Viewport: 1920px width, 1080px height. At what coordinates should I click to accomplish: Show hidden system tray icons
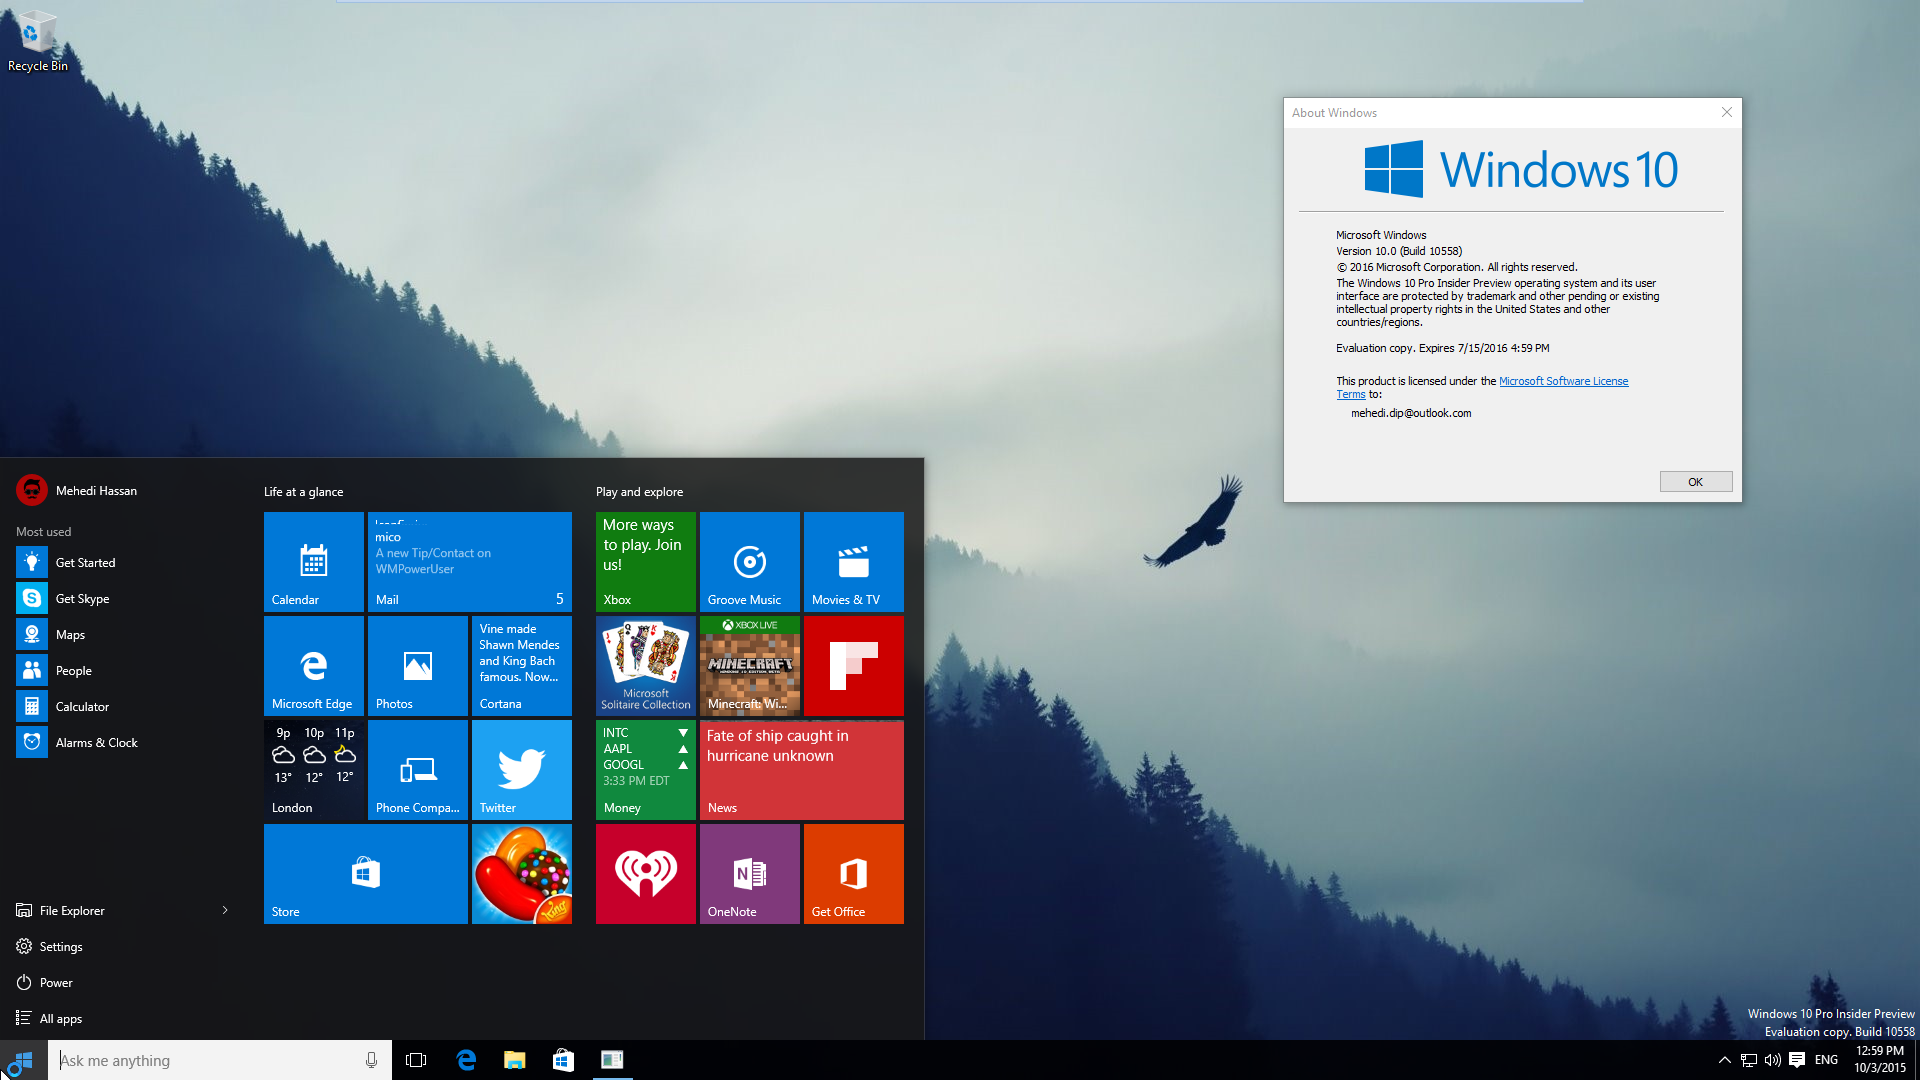[1724, 1060]
